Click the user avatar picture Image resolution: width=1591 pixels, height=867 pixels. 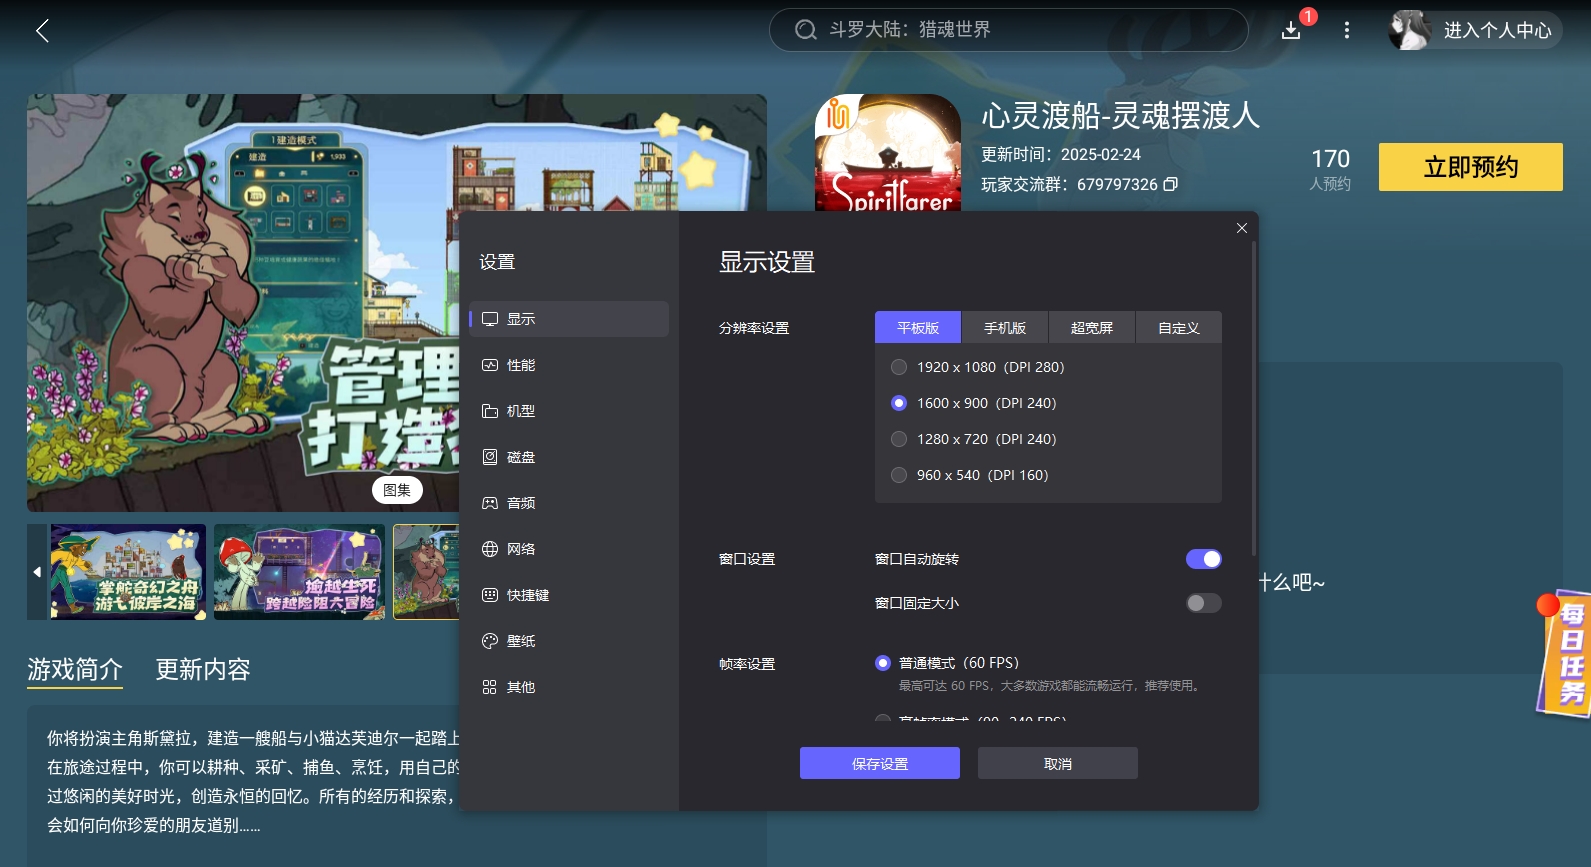pyautogui.click(x=1410, y=30)
